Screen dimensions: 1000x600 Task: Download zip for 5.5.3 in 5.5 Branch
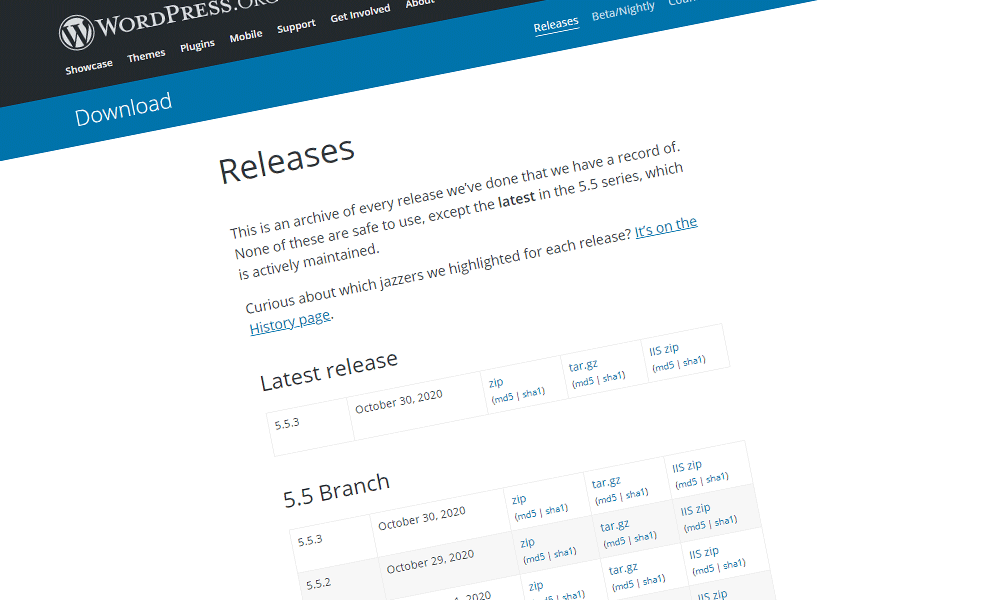(x=519, y=499)
